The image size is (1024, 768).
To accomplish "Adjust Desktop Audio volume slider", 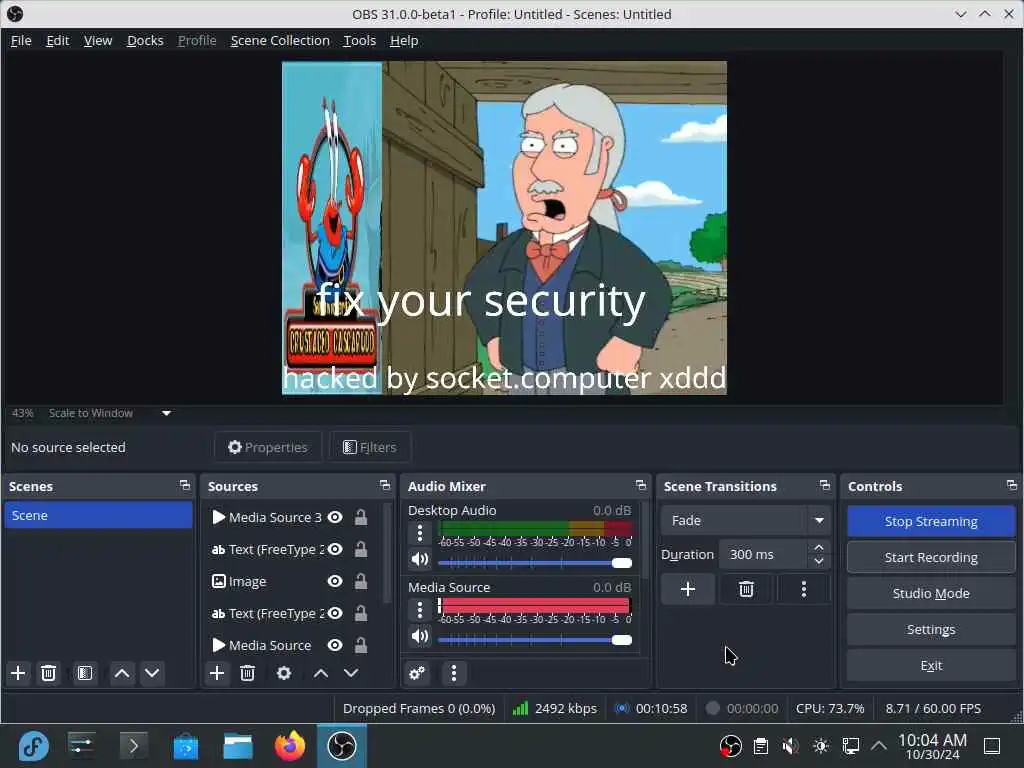I will [x=535, y=563].
